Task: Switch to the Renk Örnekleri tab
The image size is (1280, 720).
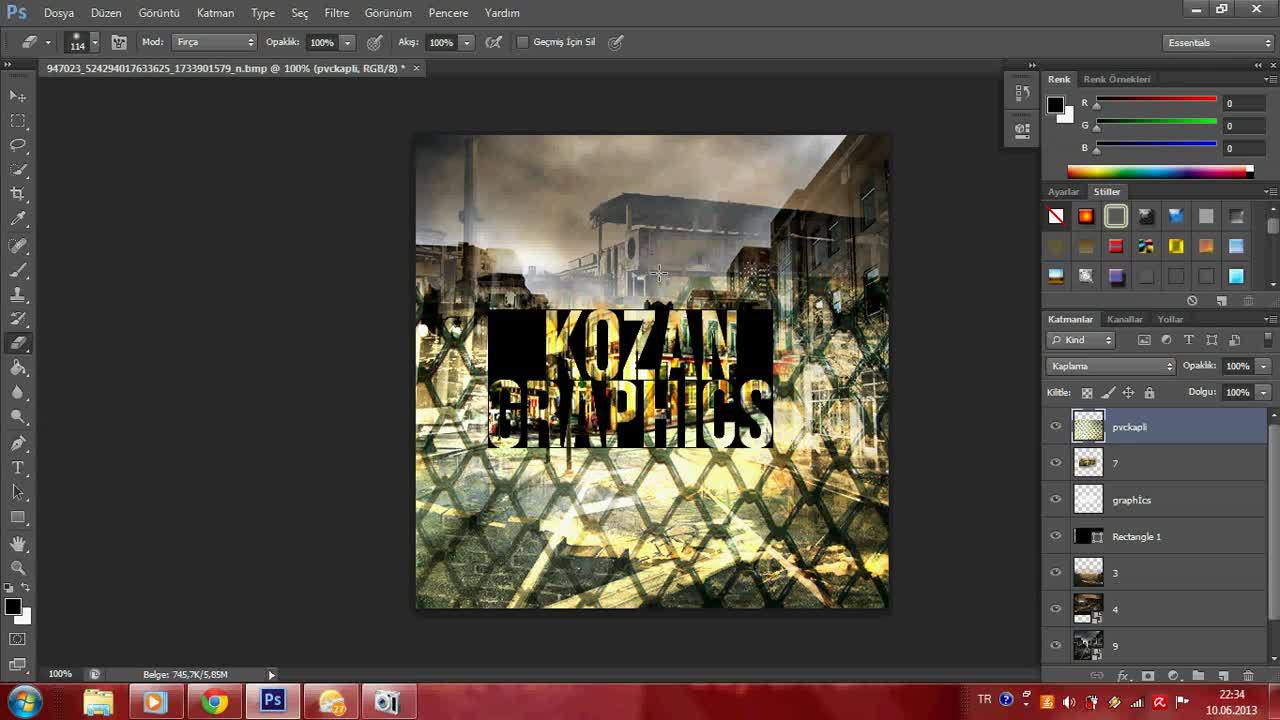Action: point(1117,79)
